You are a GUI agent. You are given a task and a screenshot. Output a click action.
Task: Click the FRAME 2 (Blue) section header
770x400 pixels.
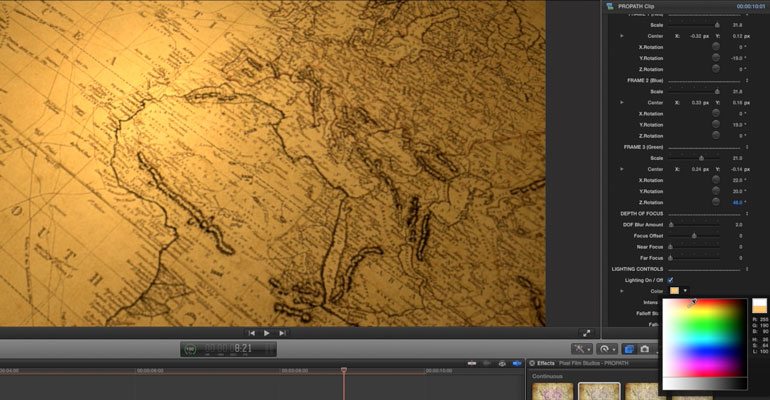coord(645,80)
